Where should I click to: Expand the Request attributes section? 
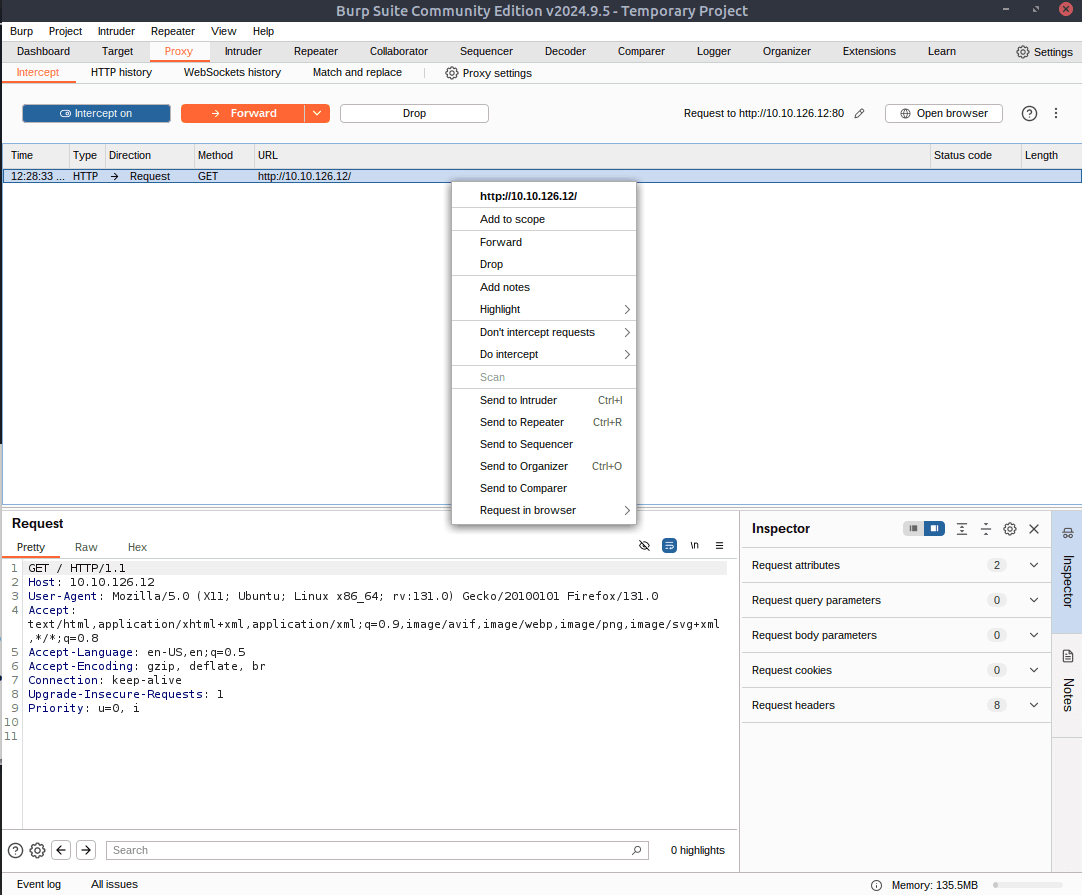[1034, 565]
